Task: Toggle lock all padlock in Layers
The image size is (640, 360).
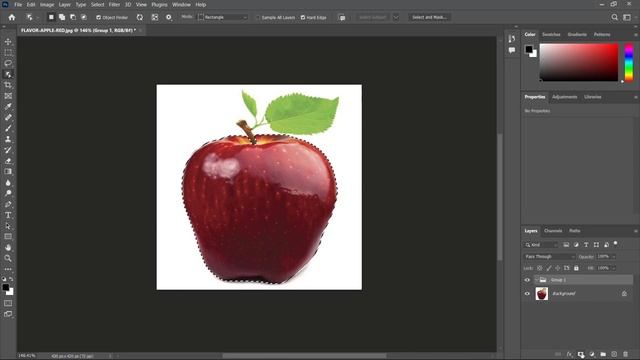Action: click(576, 268)
